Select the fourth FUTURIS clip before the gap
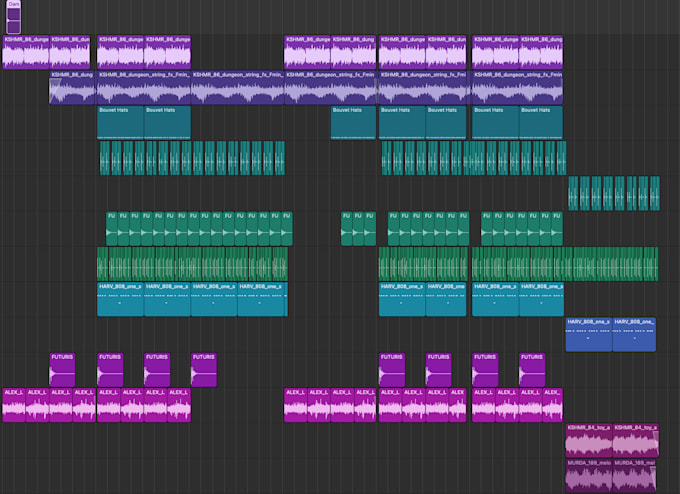This screenshot has height=494, width=680. (x=204, y=370)
